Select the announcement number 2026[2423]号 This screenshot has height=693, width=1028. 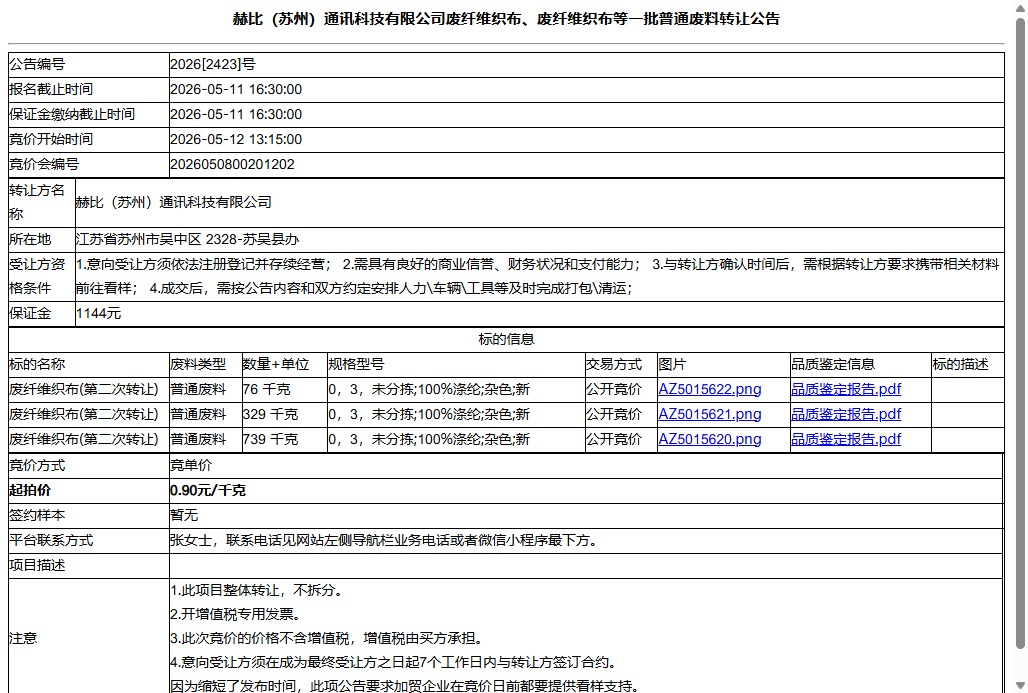coord(212,64)
